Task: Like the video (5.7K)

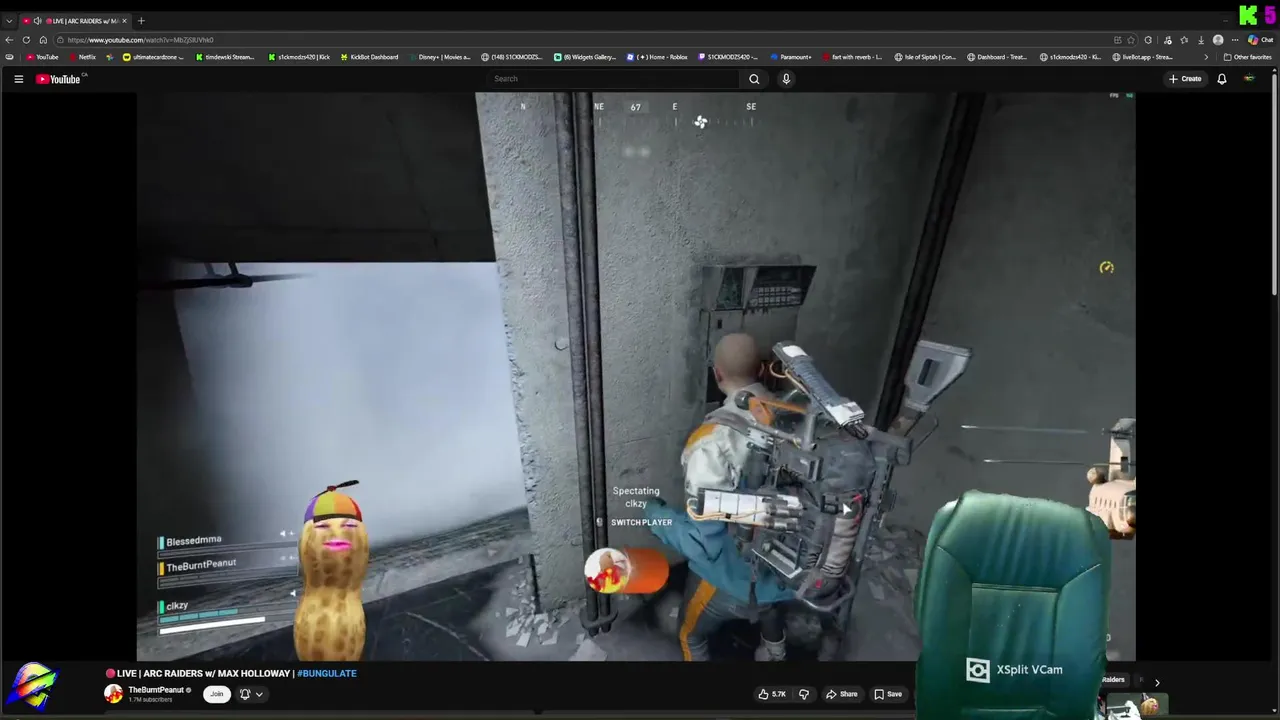Action: pos(771,694)
